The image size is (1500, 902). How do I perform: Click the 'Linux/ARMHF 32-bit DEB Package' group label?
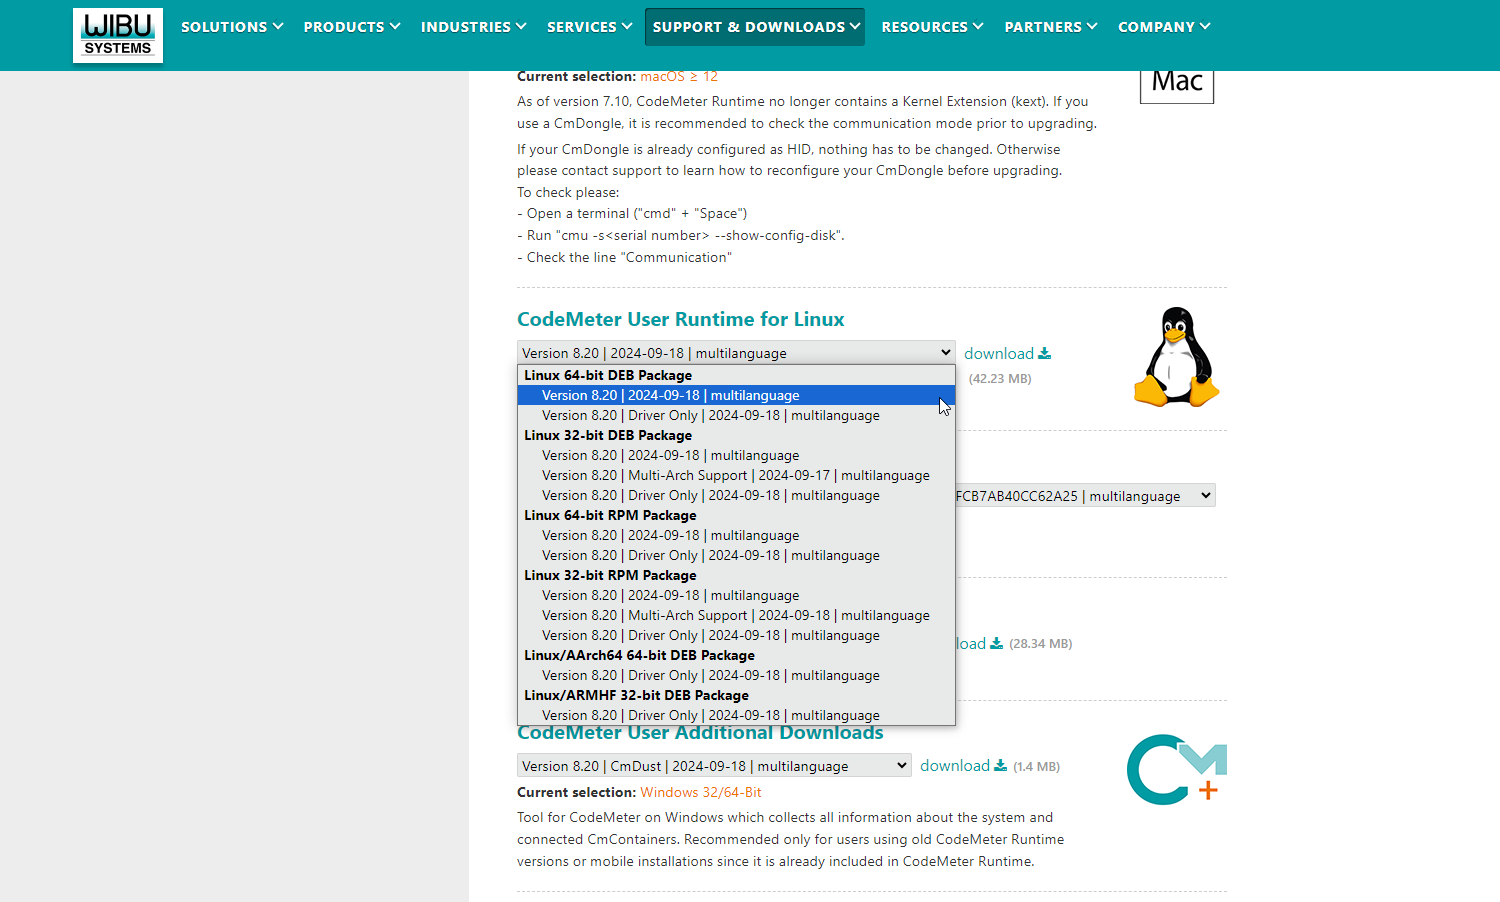[x=636, y=695]
